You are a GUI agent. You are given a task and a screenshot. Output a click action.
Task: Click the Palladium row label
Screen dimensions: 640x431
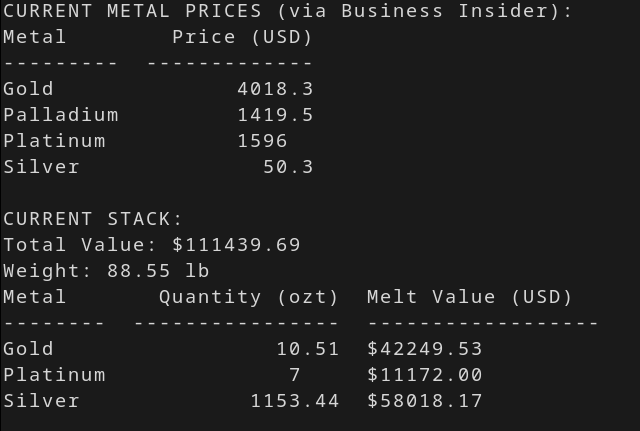pyautogui.click(x=61, y=115)
